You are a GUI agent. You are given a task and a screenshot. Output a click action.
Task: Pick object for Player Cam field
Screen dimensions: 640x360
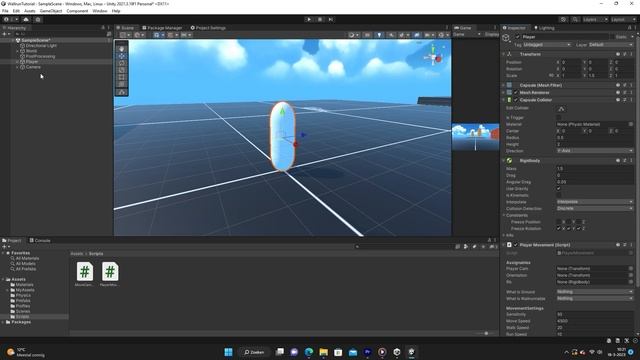coord(631,269)
